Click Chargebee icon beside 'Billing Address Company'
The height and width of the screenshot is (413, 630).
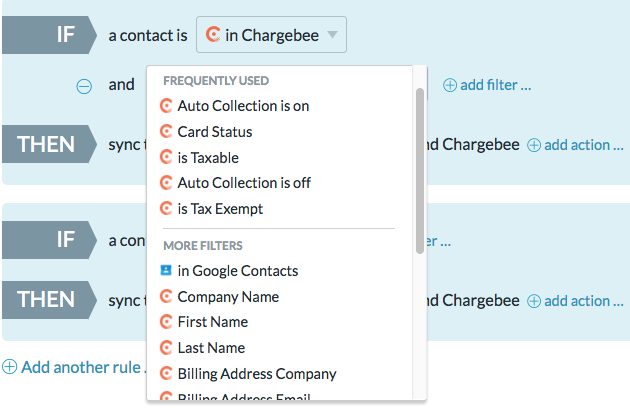click(x=166, y=373)
